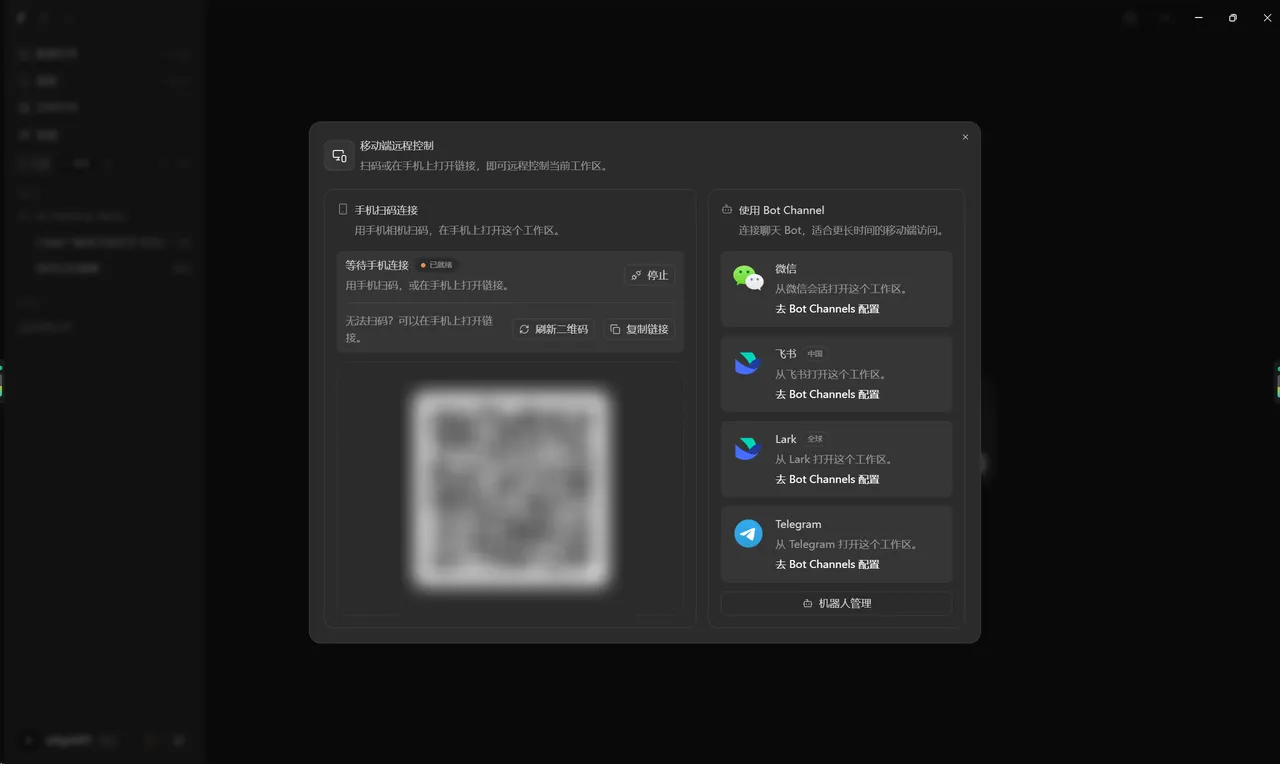1280x764 pixels.
Task: Click the Lark logo icon
Action: (x=748, y=448)
